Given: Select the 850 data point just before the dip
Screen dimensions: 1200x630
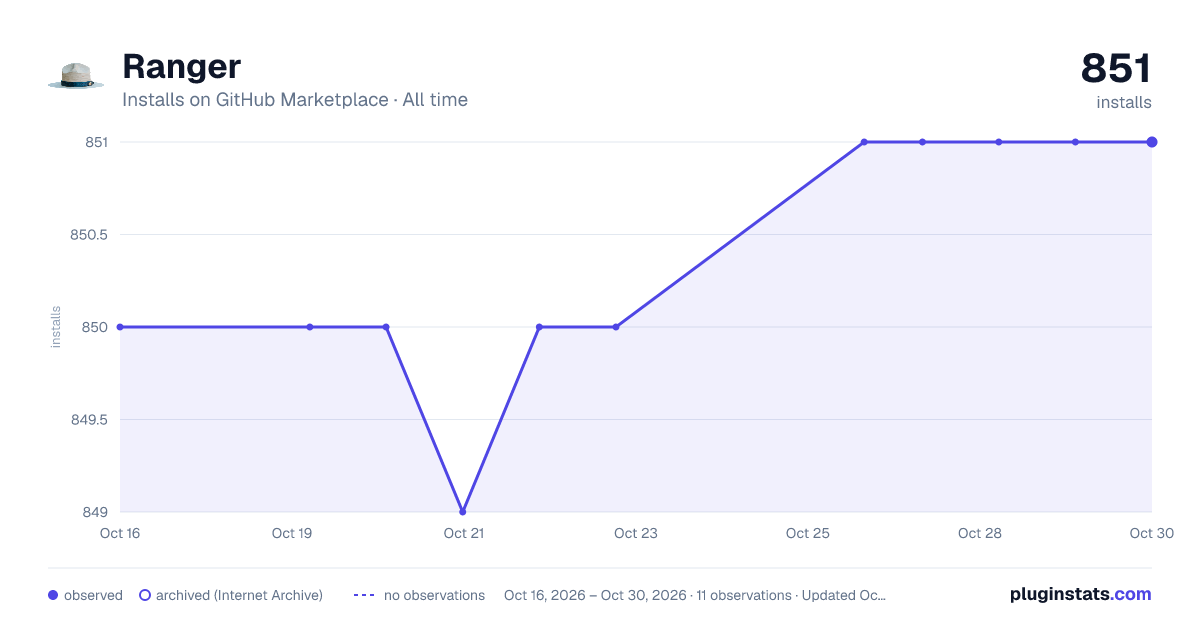Looking at the screenshot, I should pyautogui.click(x=386, y=327).
